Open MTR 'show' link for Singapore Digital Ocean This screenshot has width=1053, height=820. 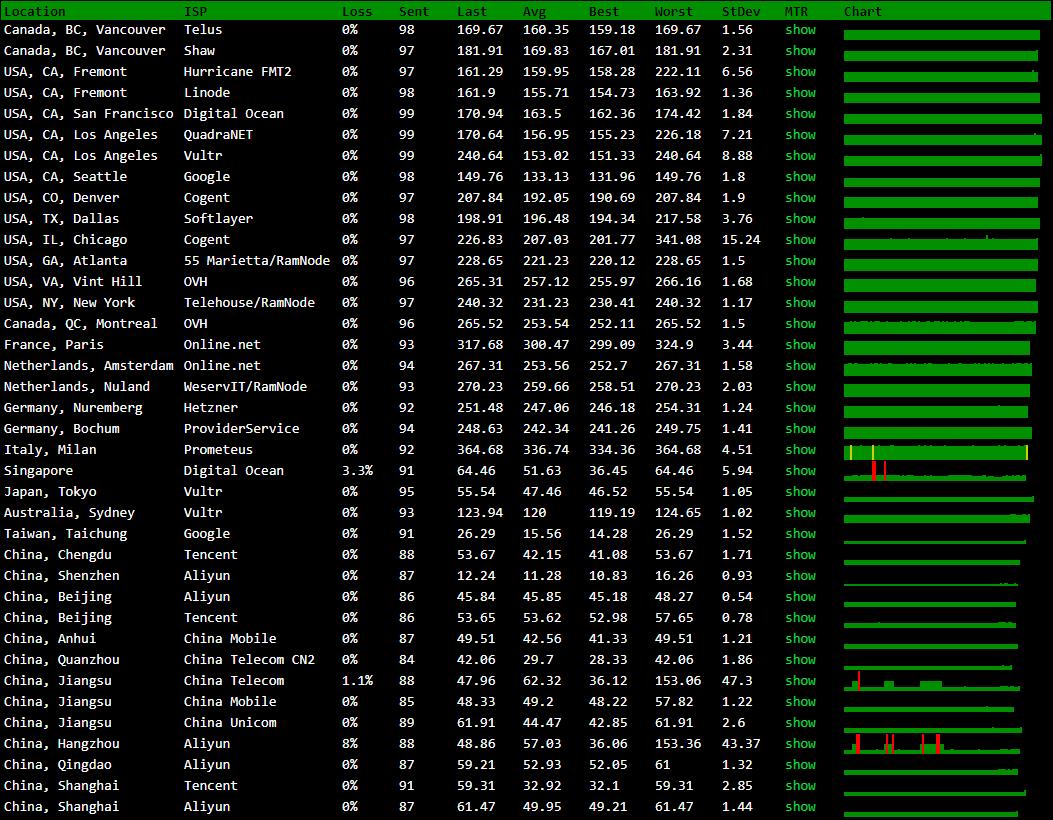click(800, 471)
